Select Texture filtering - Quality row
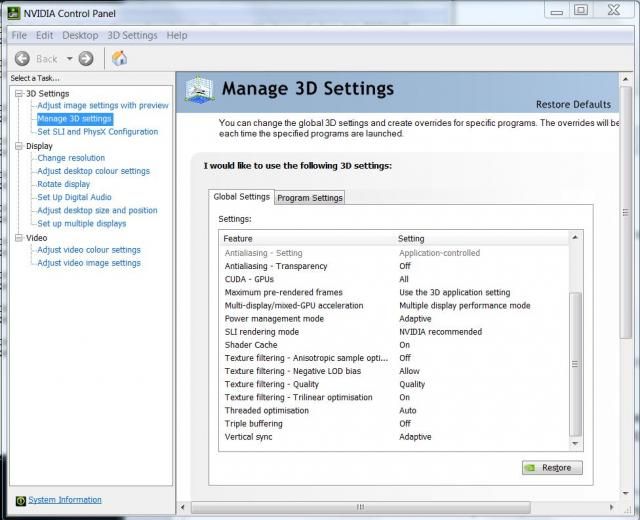This screenshot has width=640, height=520. 395,384
